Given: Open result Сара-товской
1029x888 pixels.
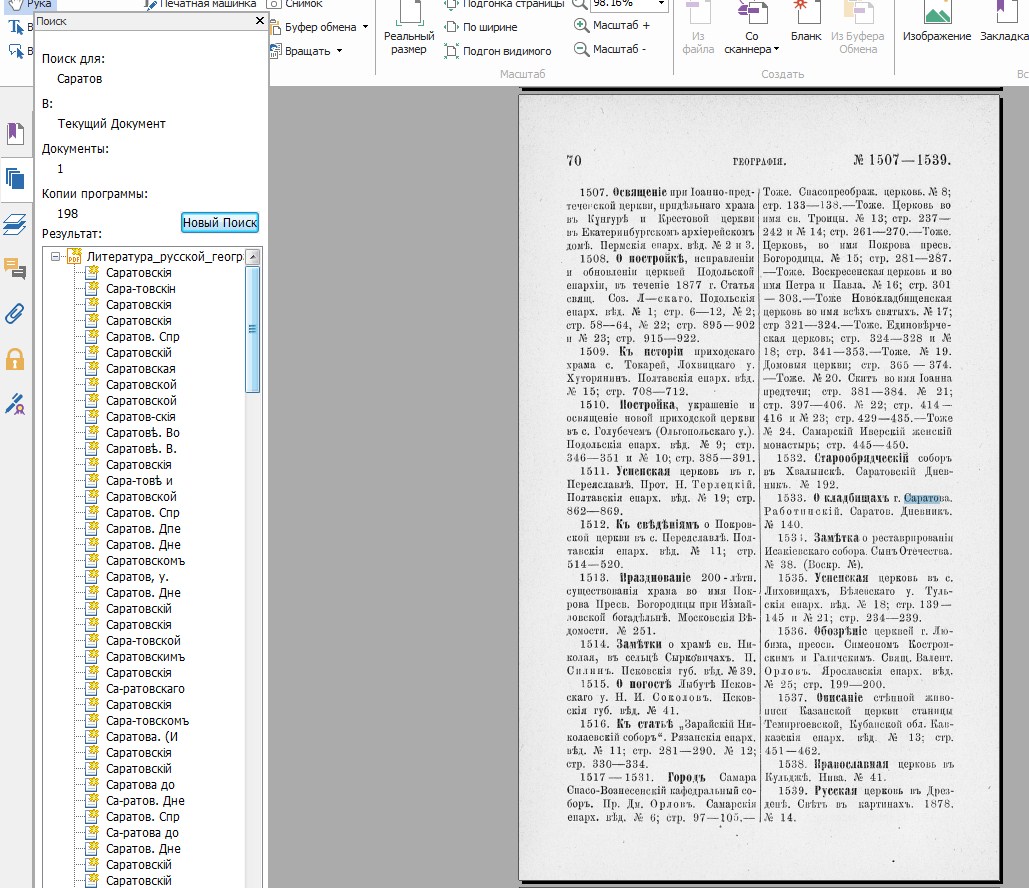Looking at the screenshot, I should click(x=143, y=641).
